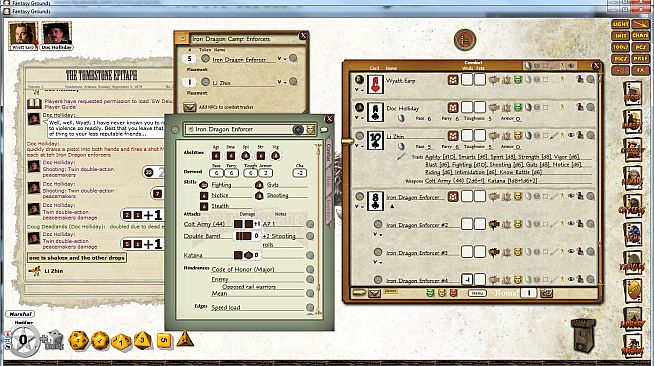Open the PICS sidebar button
Viewport: 654px width, 366px height.
click(x=620, y=59)
